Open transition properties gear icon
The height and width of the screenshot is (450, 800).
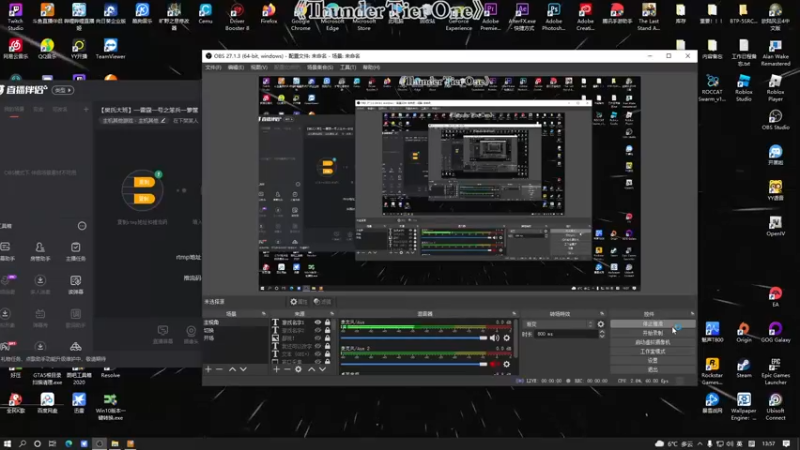[601, 324]
